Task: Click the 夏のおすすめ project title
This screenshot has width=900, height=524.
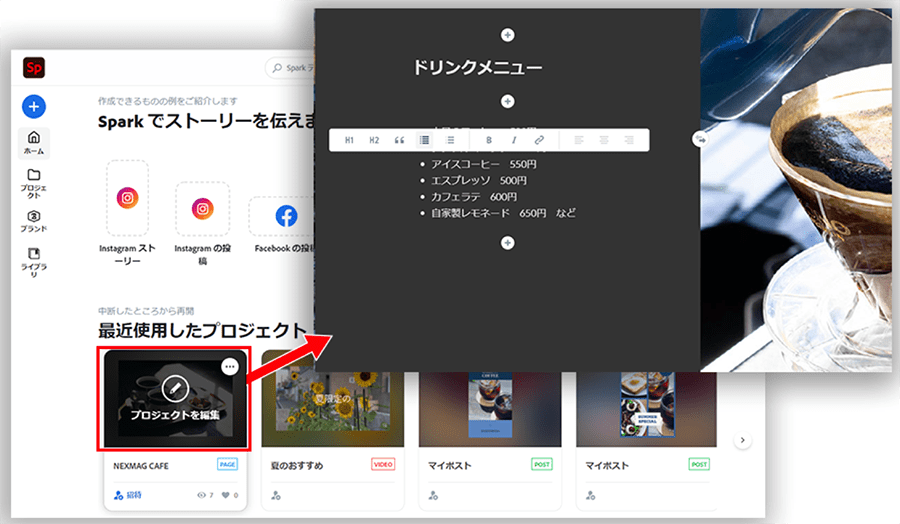Action: click(x=297, y=465)
